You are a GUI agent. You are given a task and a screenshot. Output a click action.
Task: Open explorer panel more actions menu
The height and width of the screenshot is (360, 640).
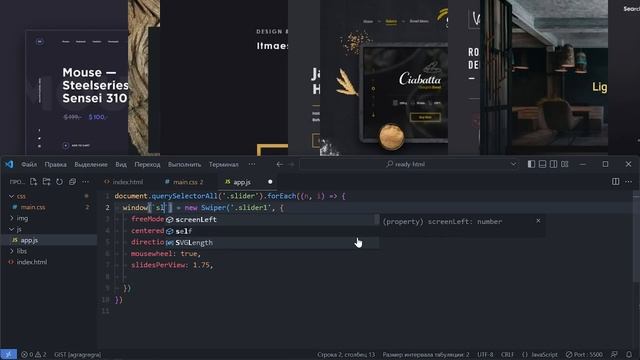coord(85,182)
